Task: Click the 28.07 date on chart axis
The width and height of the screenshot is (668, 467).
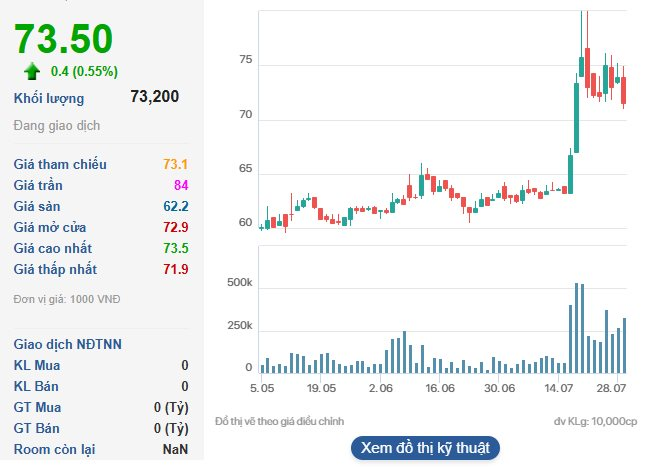Action: tap(611, 388)
